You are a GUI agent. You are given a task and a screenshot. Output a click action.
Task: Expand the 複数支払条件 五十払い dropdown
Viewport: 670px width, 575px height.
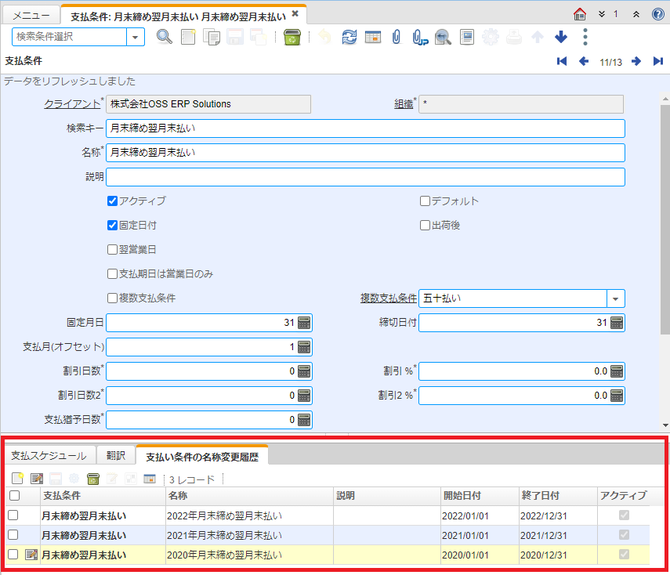(615, 299)
